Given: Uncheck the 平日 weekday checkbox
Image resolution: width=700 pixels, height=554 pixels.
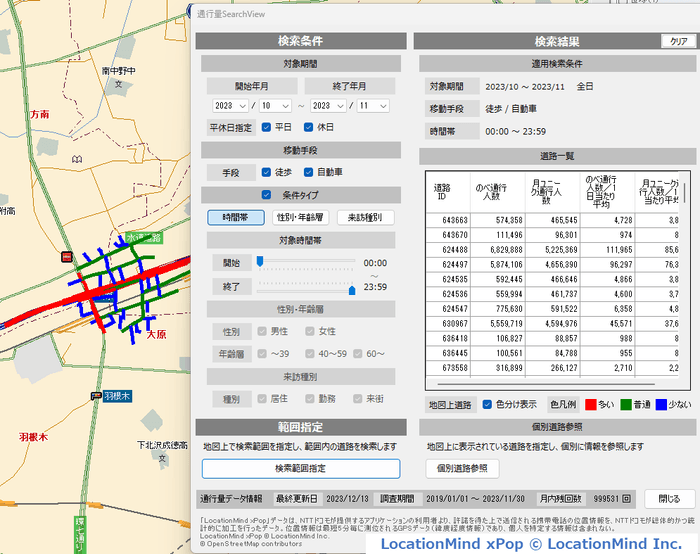Looking at the screenshot, I should coord(267,127).
